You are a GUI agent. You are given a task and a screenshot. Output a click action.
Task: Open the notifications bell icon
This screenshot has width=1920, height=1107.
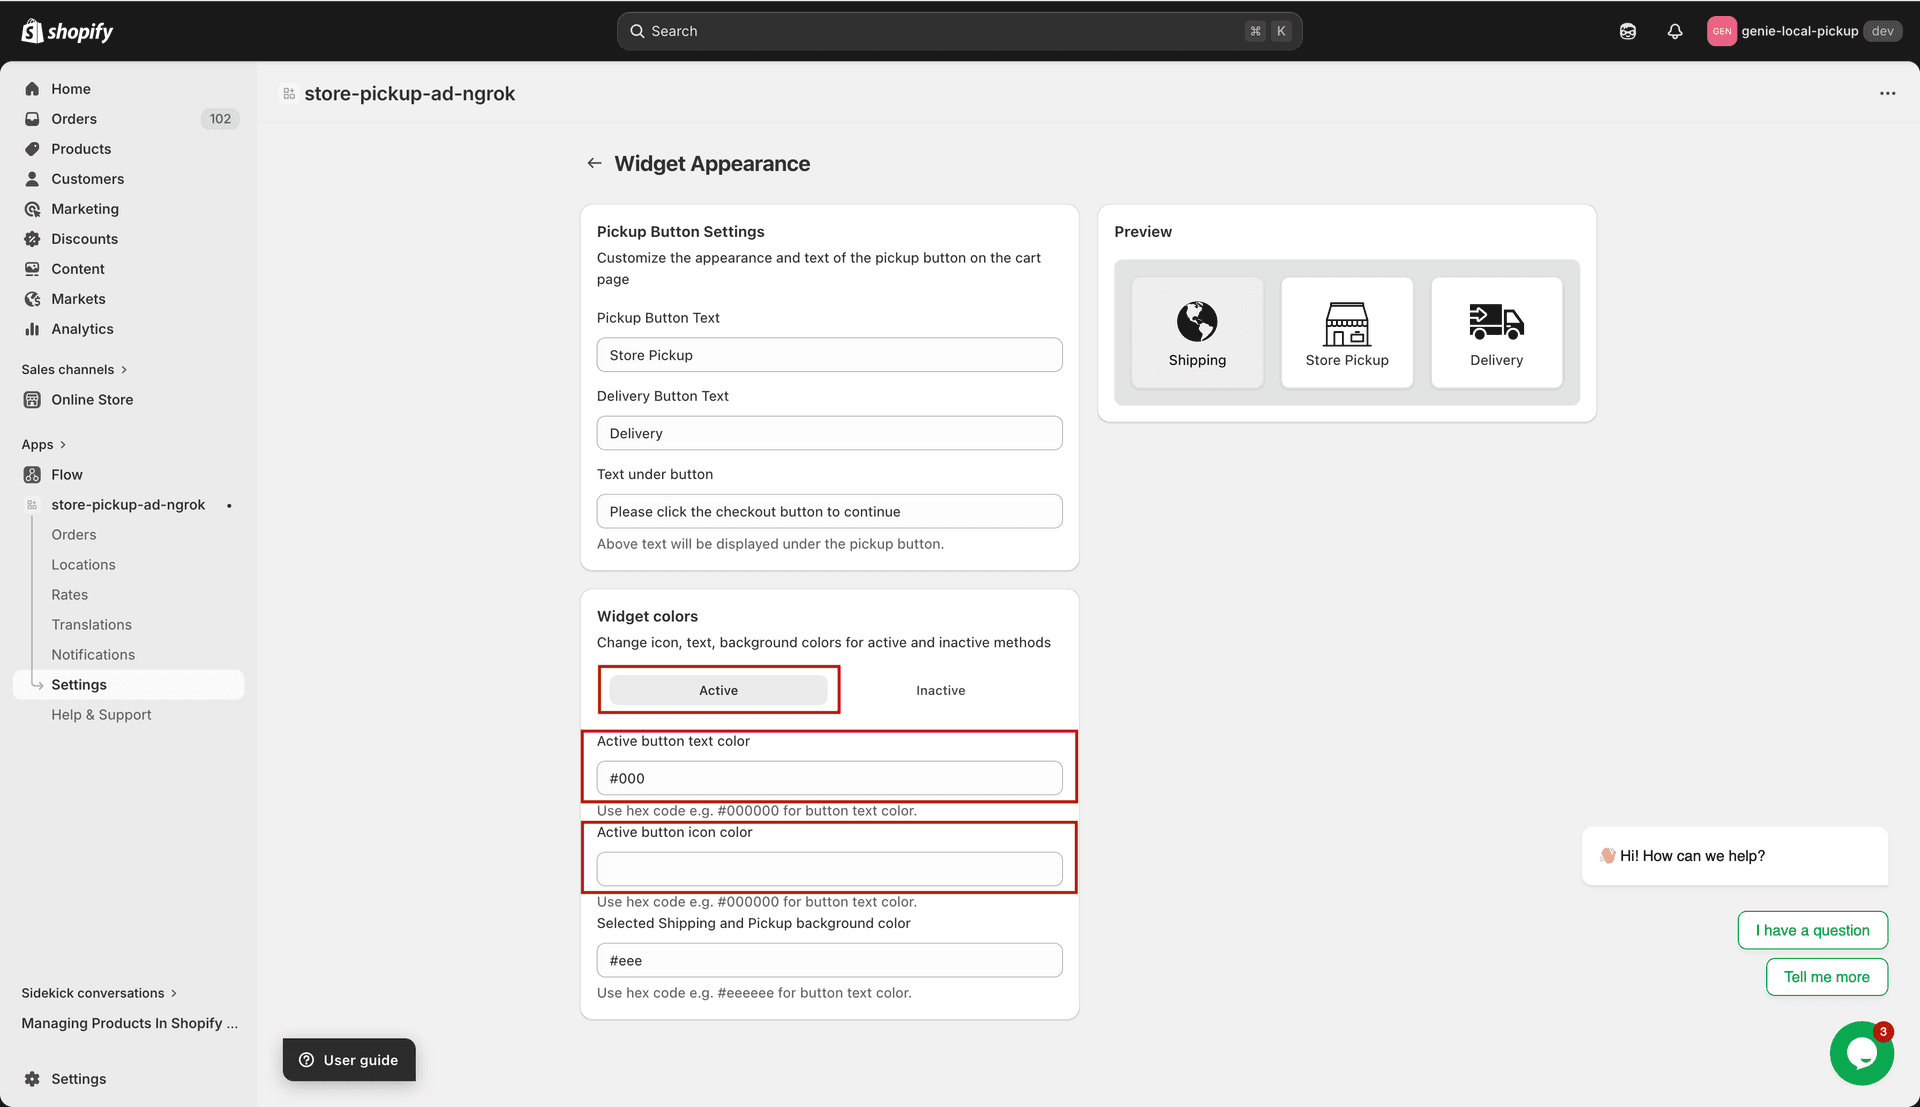[x=1675, y=31]
